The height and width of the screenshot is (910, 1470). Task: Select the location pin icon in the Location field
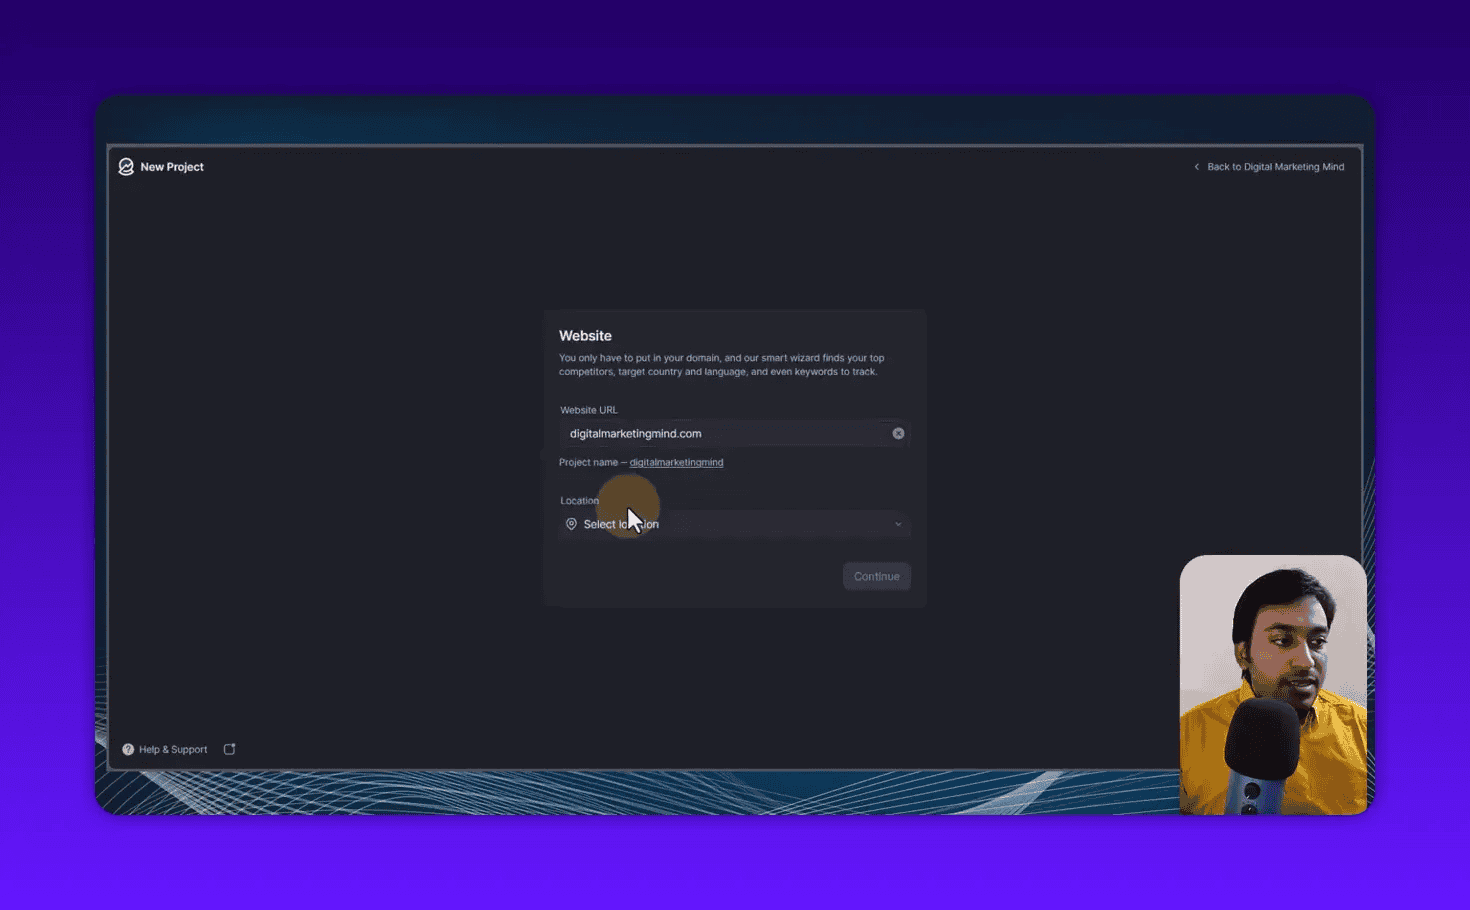click(570, 523)
